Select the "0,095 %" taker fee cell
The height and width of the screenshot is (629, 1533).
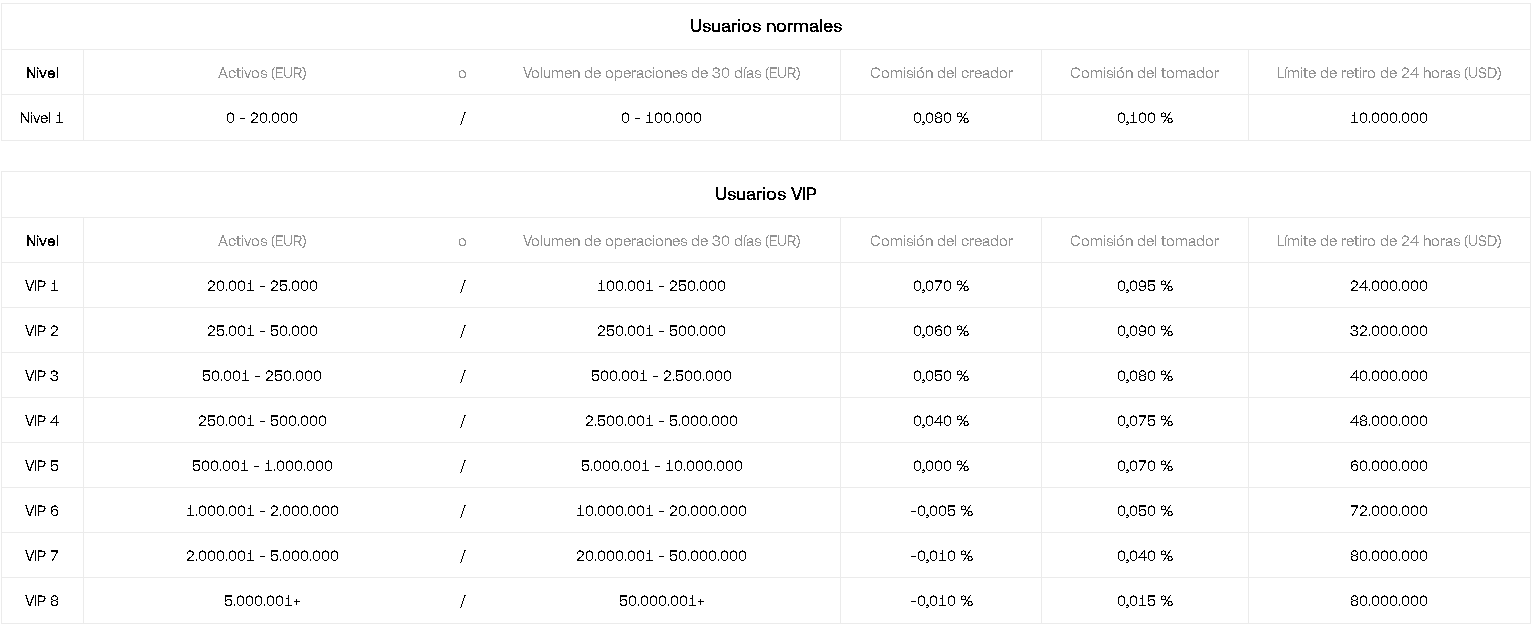click(x=1145, y=286)
